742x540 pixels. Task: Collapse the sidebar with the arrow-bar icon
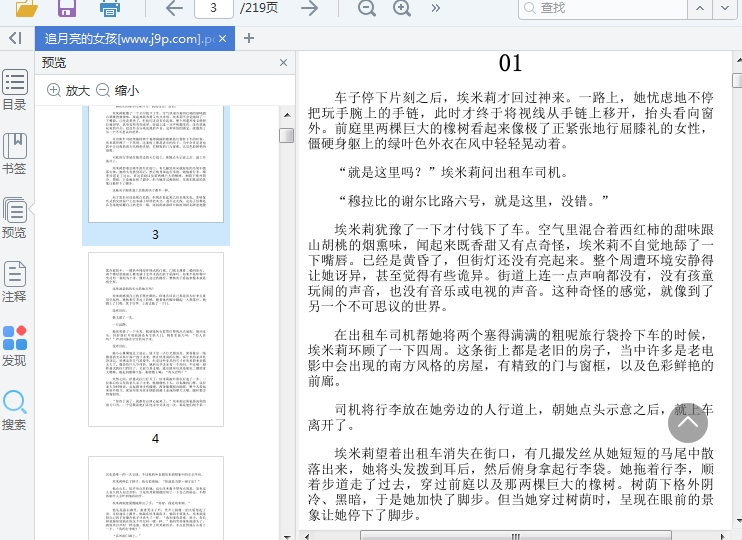tap(16, 38)
